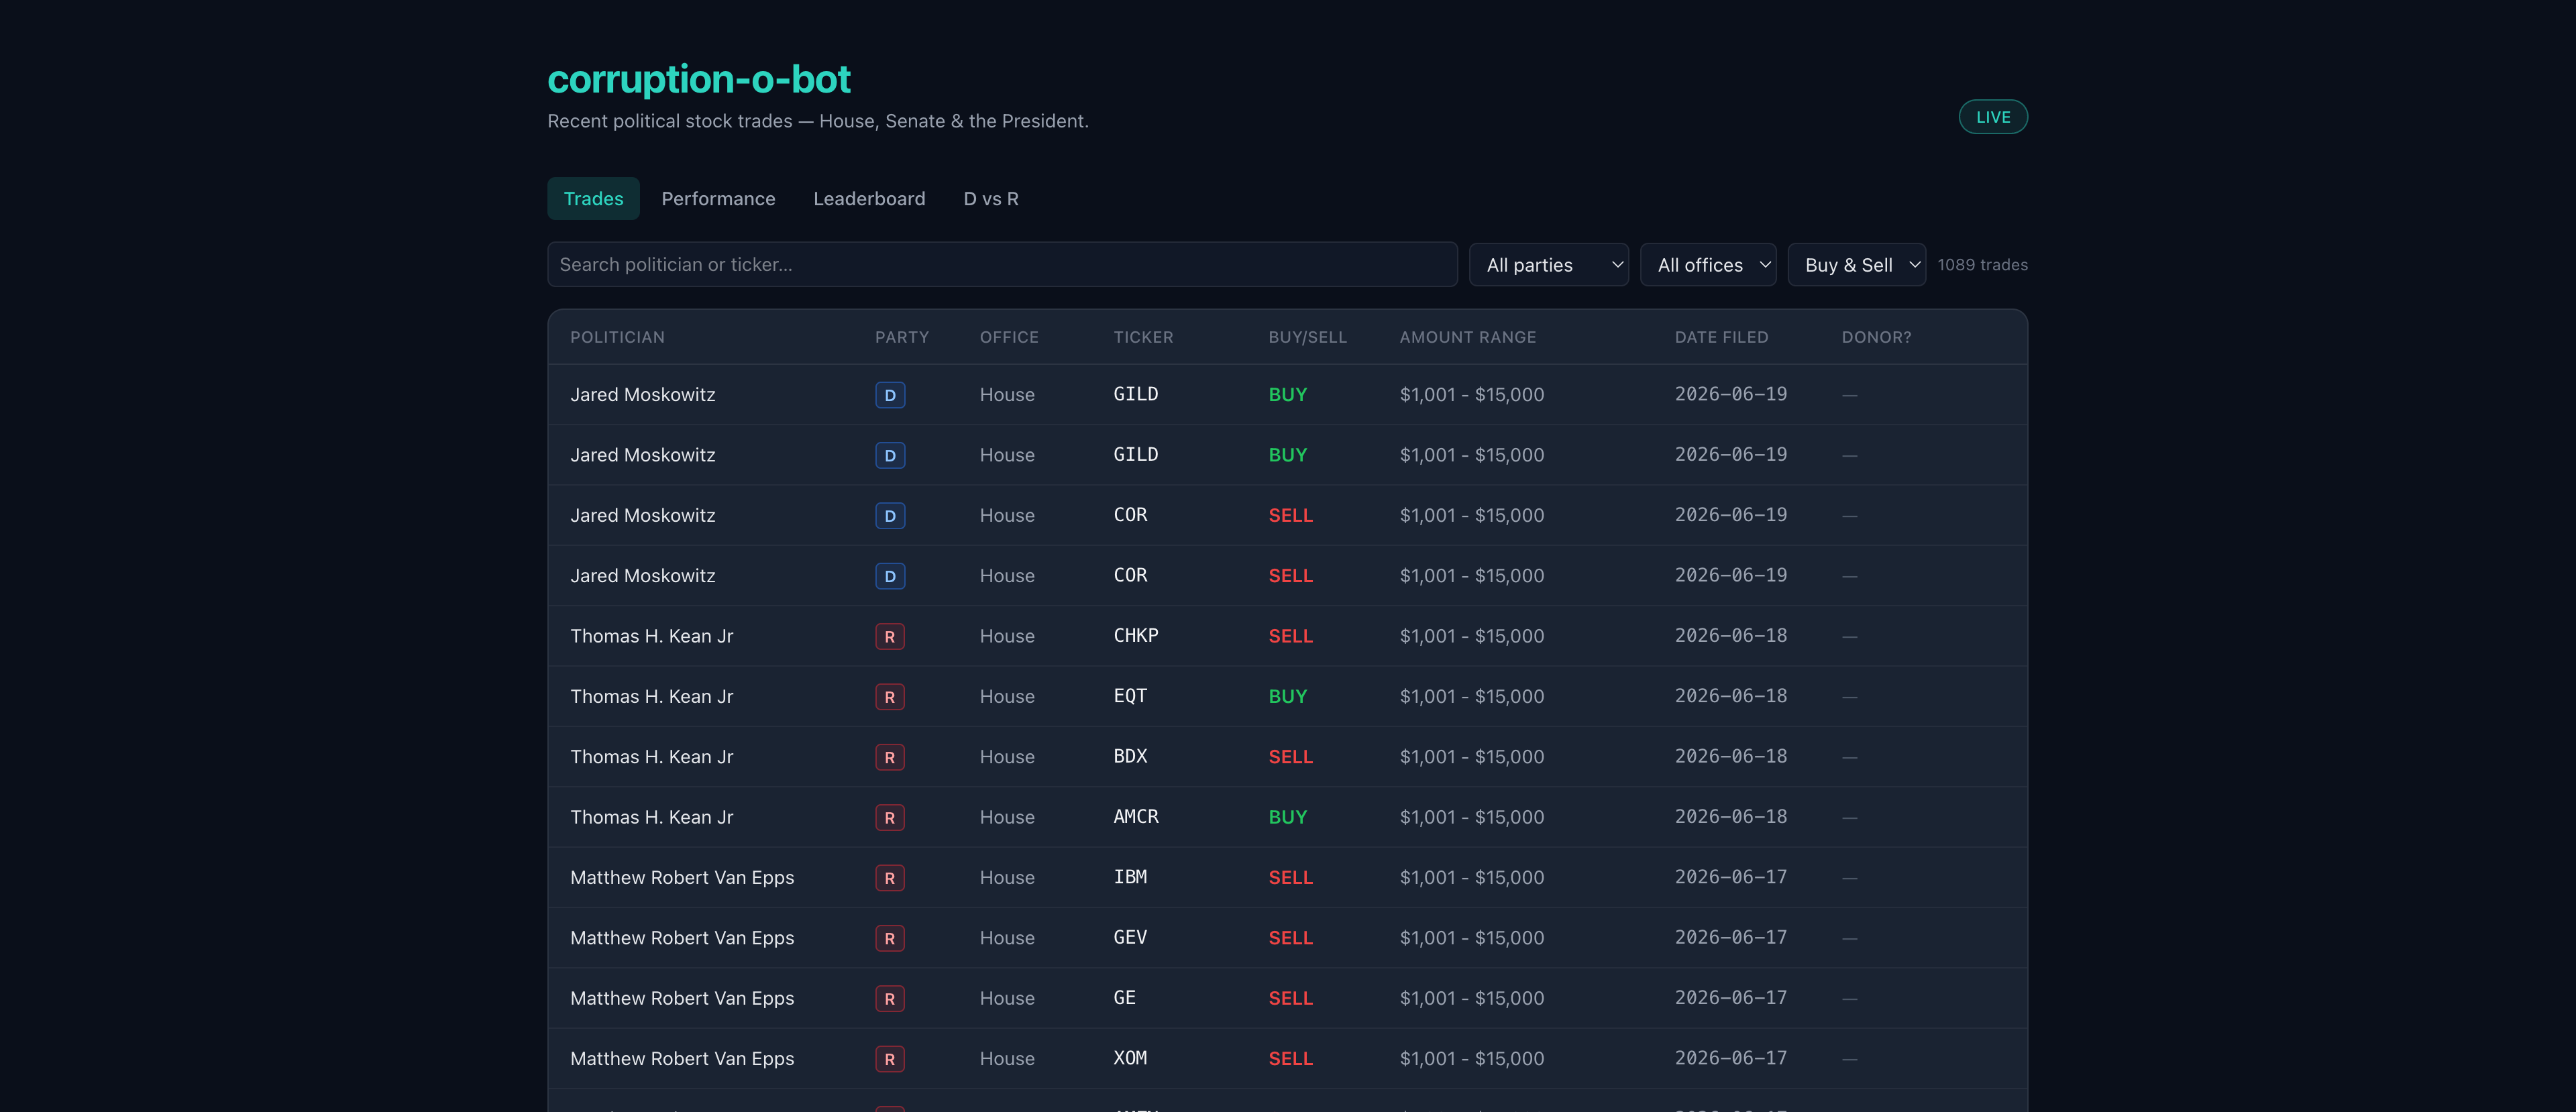
Task: Click the subtitle about recent political stock trades
Action: (x=817, y=121)
